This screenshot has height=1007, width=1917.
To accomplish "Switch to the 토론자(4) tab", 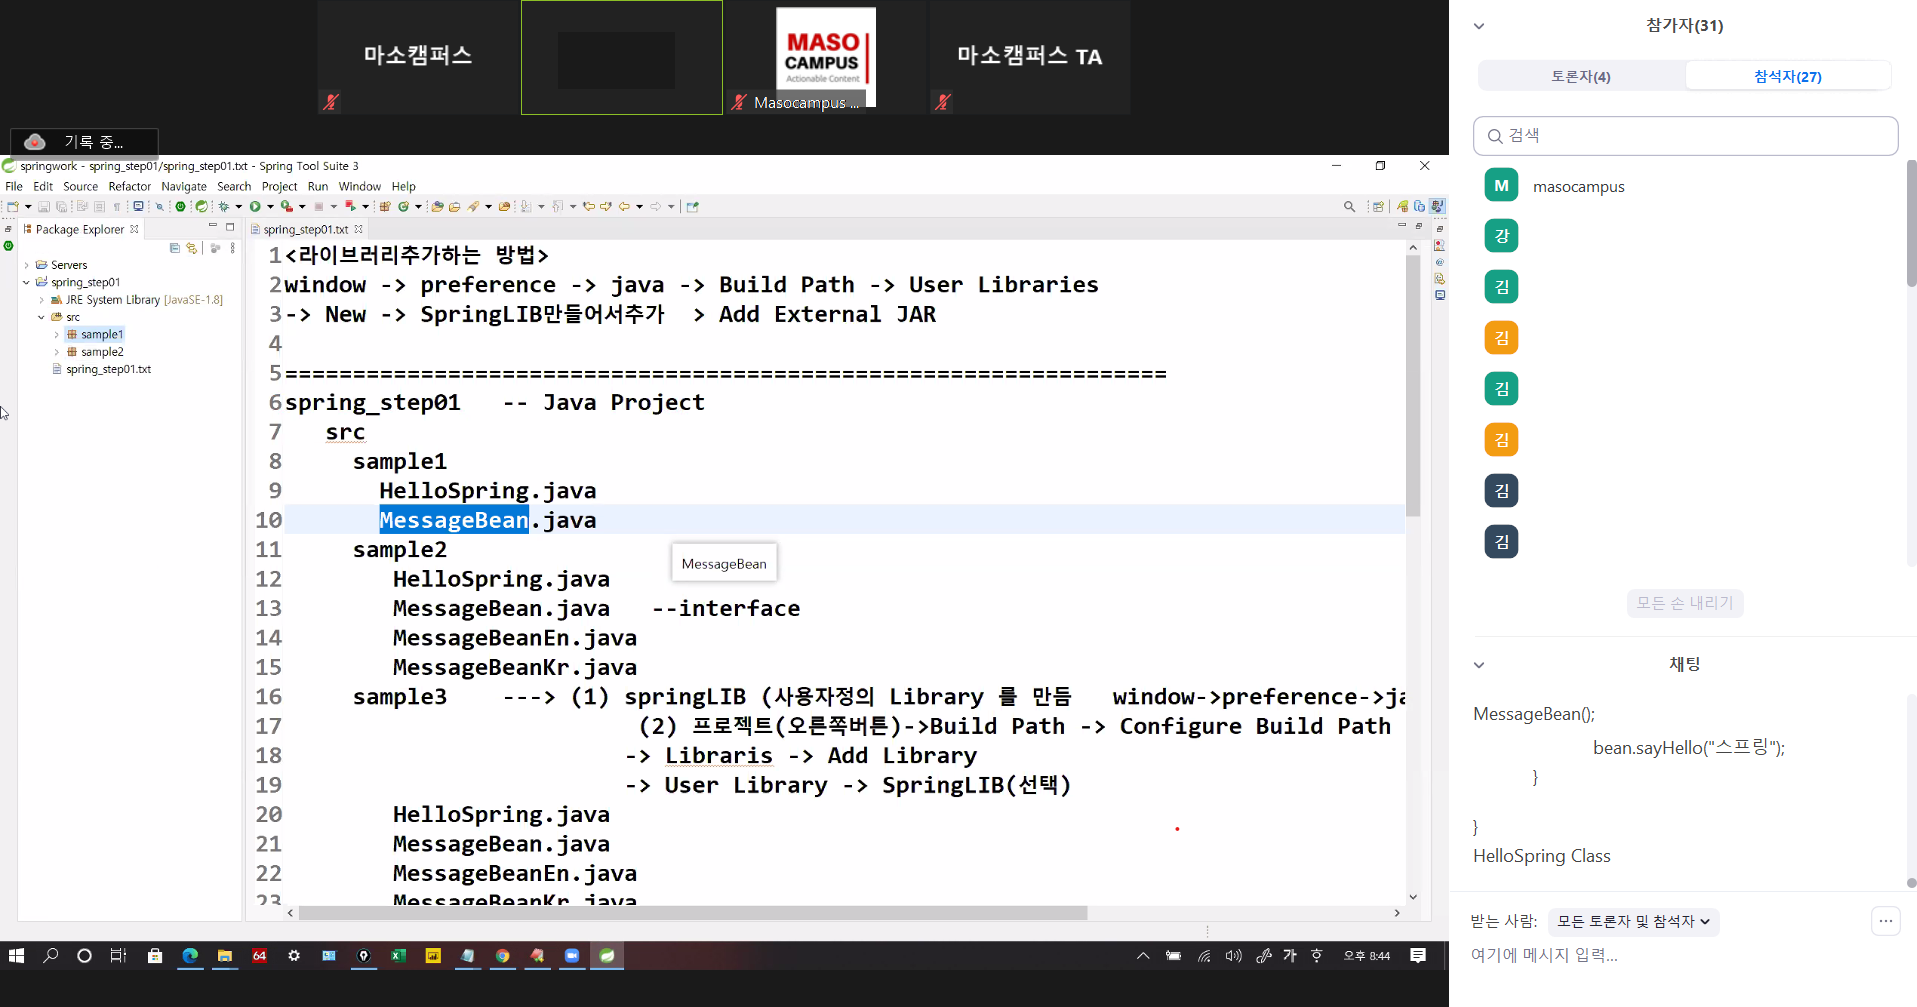I will pyautogui.click(x=1580, y=77).
